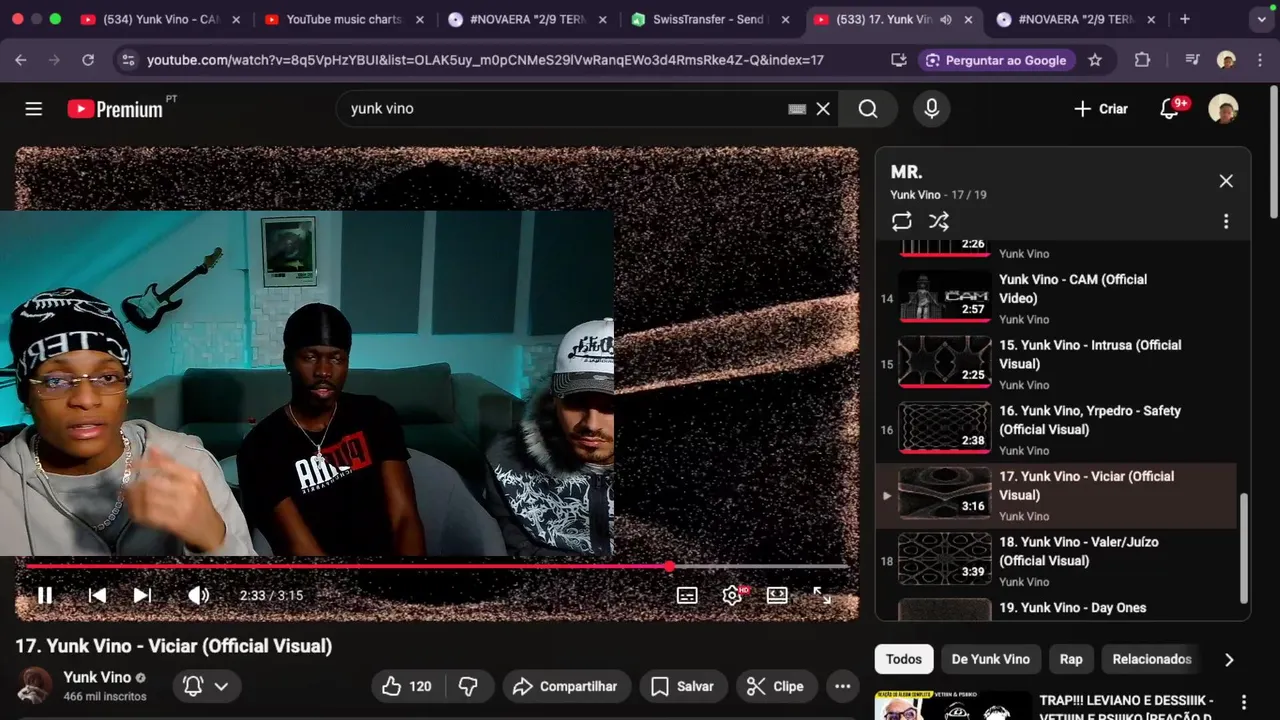Open a new browser tab
The image size is (1280, 720).
point(1185,19)
